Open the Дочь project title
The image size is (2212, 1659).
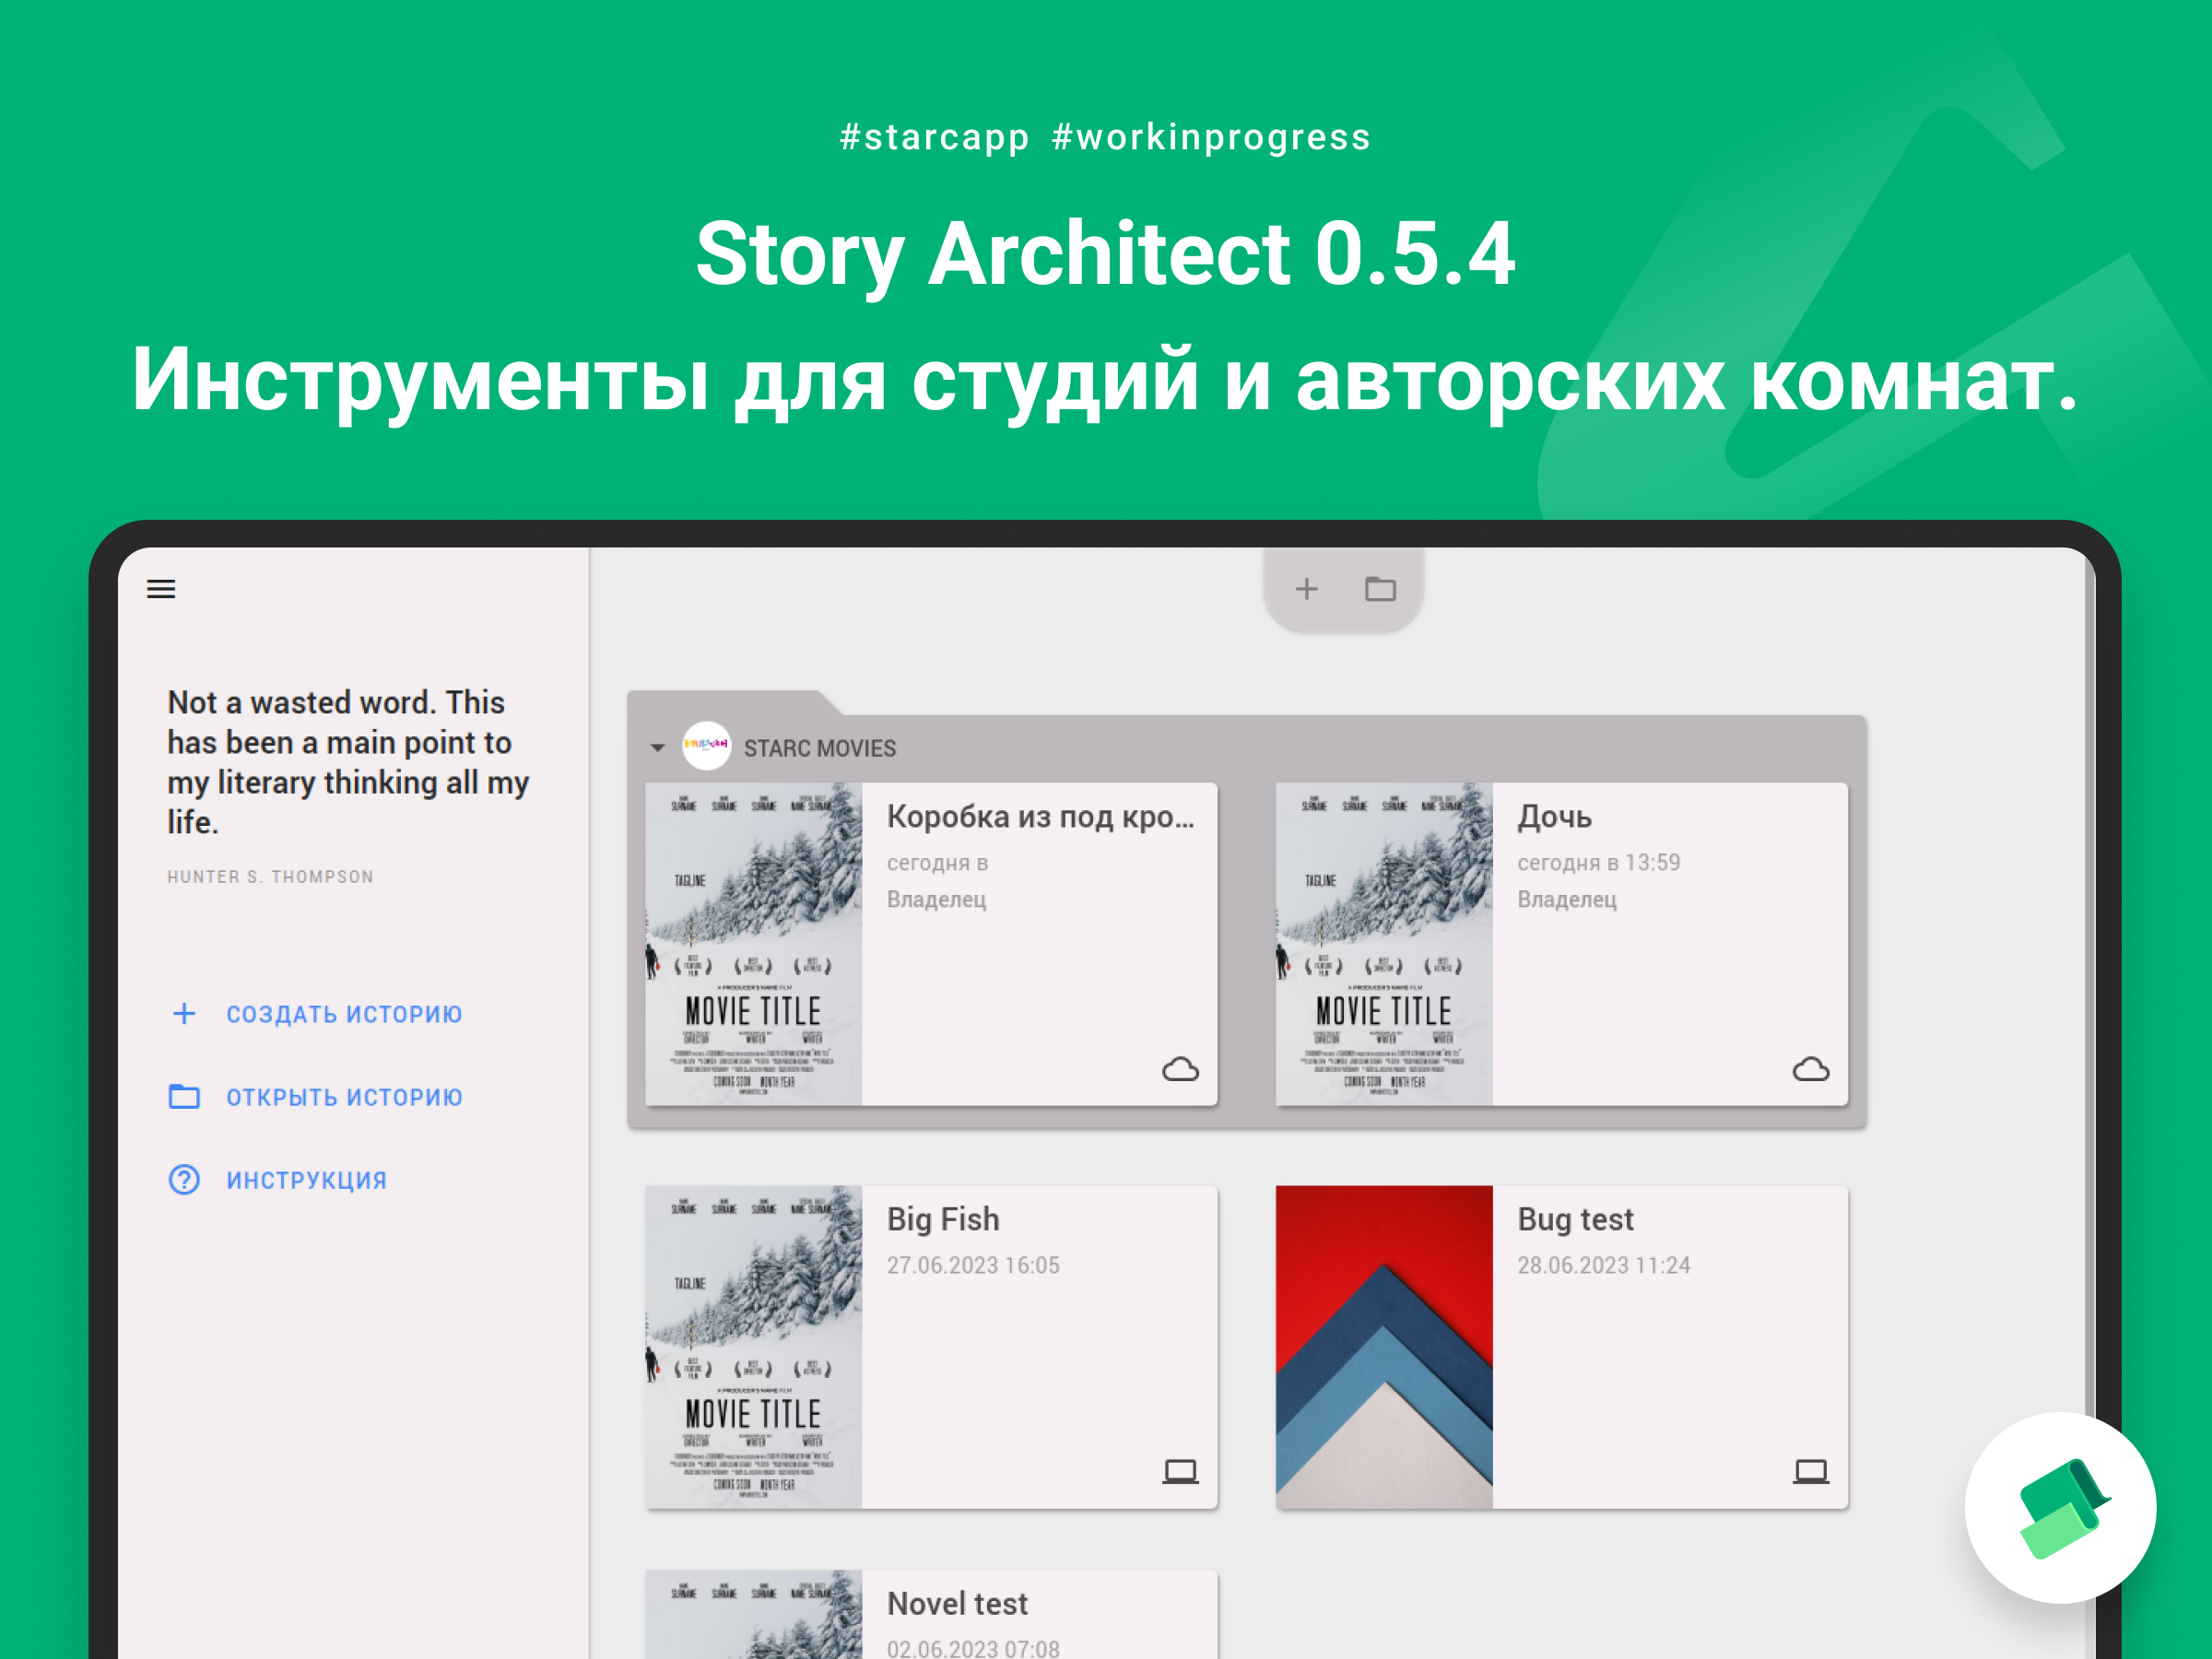(1554, 817)
